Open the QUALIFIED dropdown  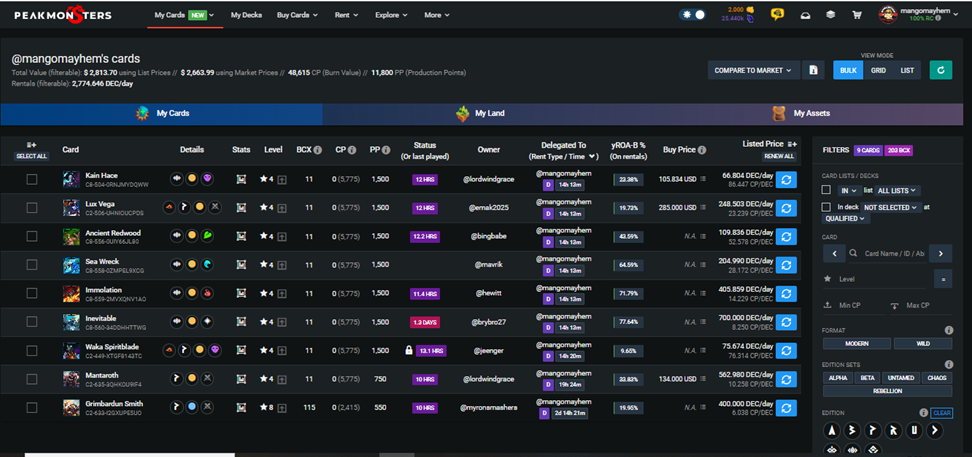[x=847, y=219]
